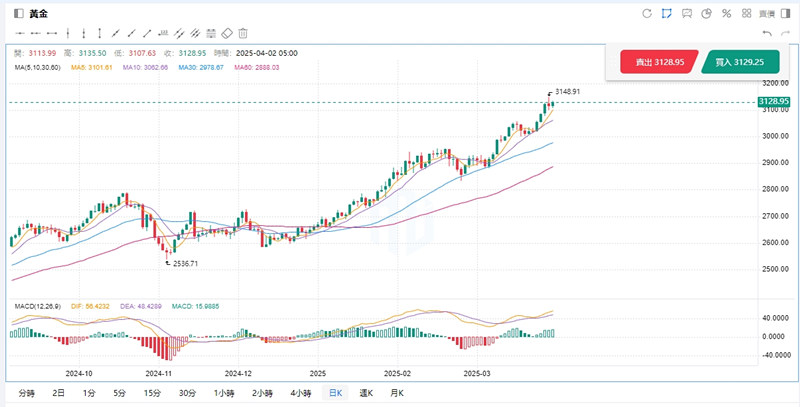Click the percent sign icon
The image size is (800, 407).
point(726,13)
